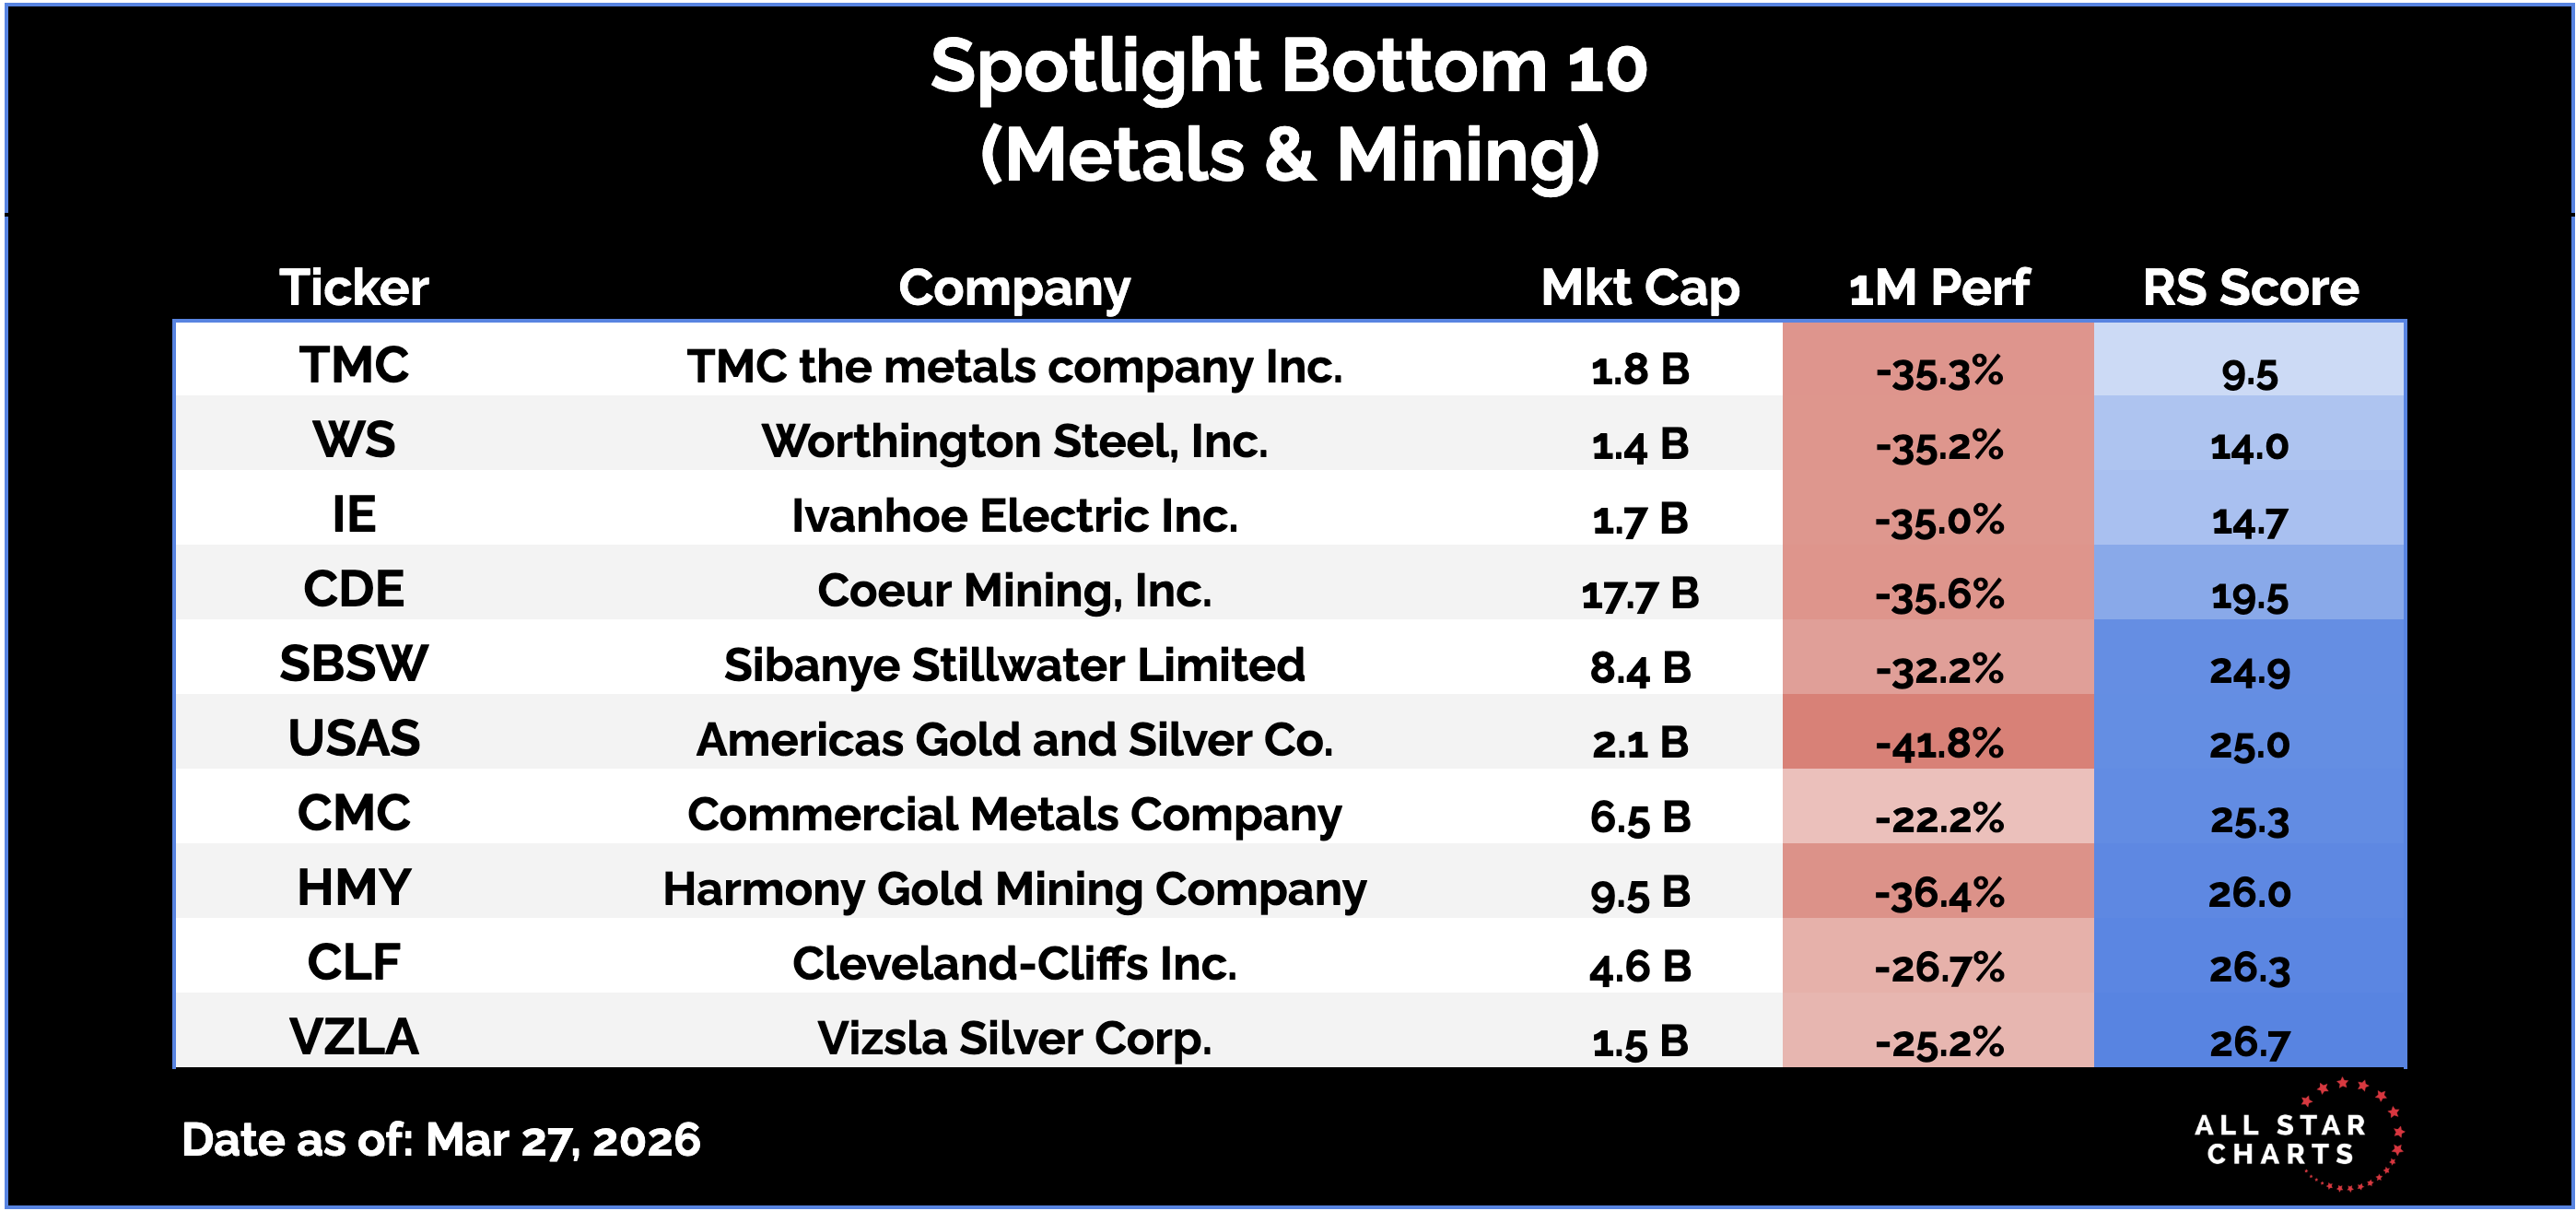Click the Ticker column header

click(354, 288)
